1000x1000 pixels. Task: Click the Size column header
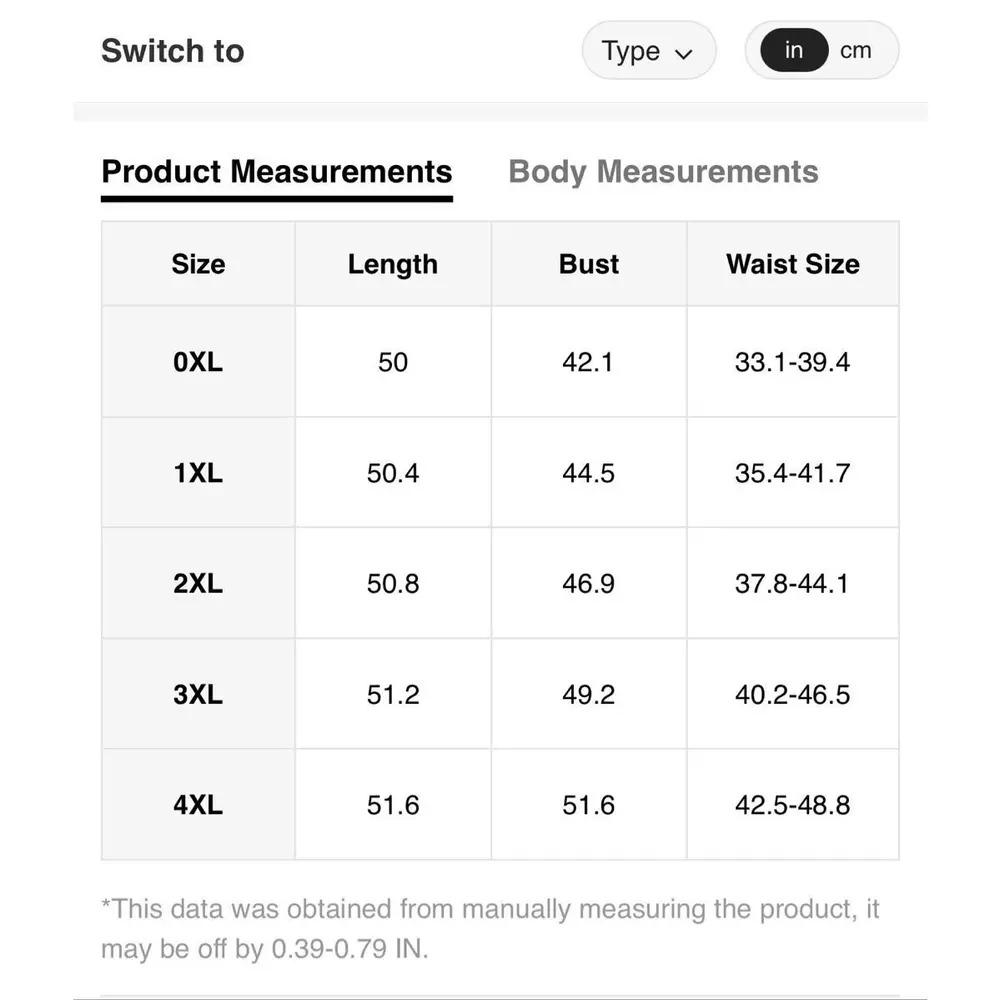pyautogui.click(x=198, y=264)
